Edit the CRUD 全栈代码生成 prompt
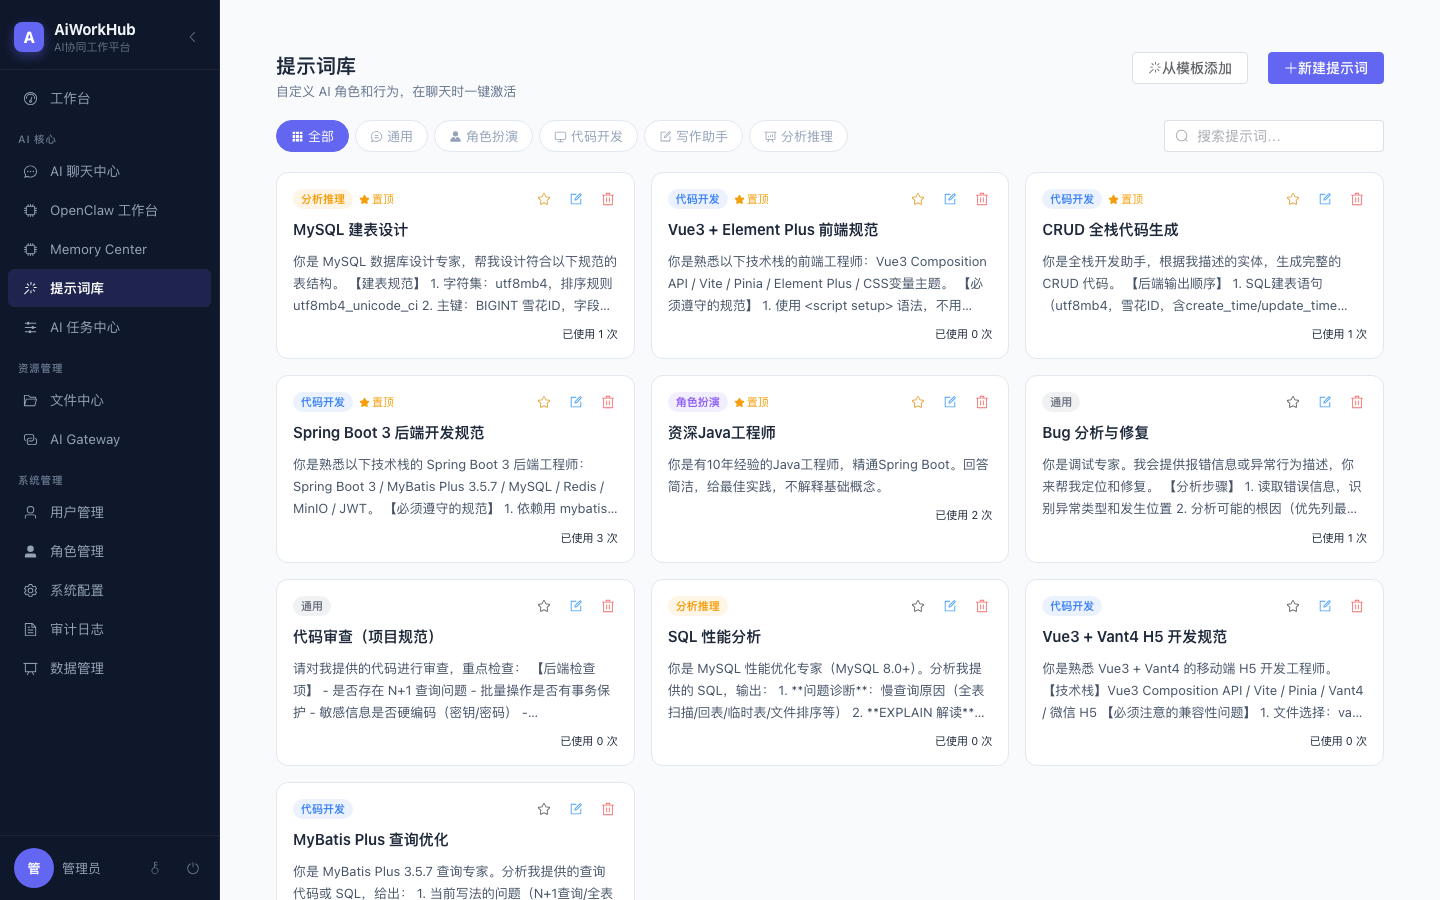 coord(1325,199)
